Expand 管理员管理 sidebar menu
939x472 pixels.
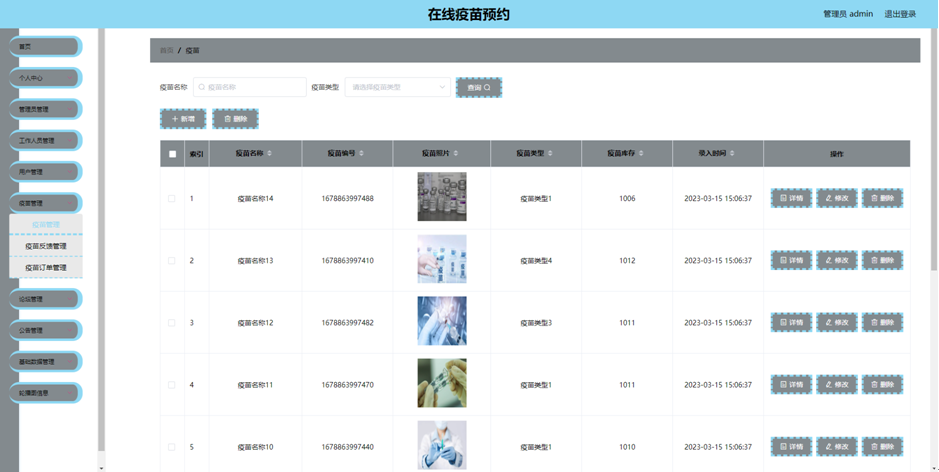tap(46, 109)
